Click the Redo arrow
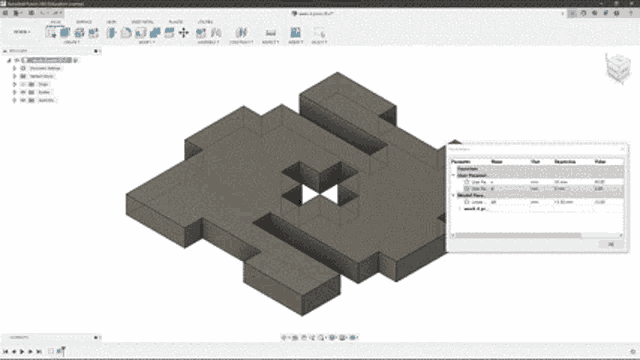 coord(55,13)
